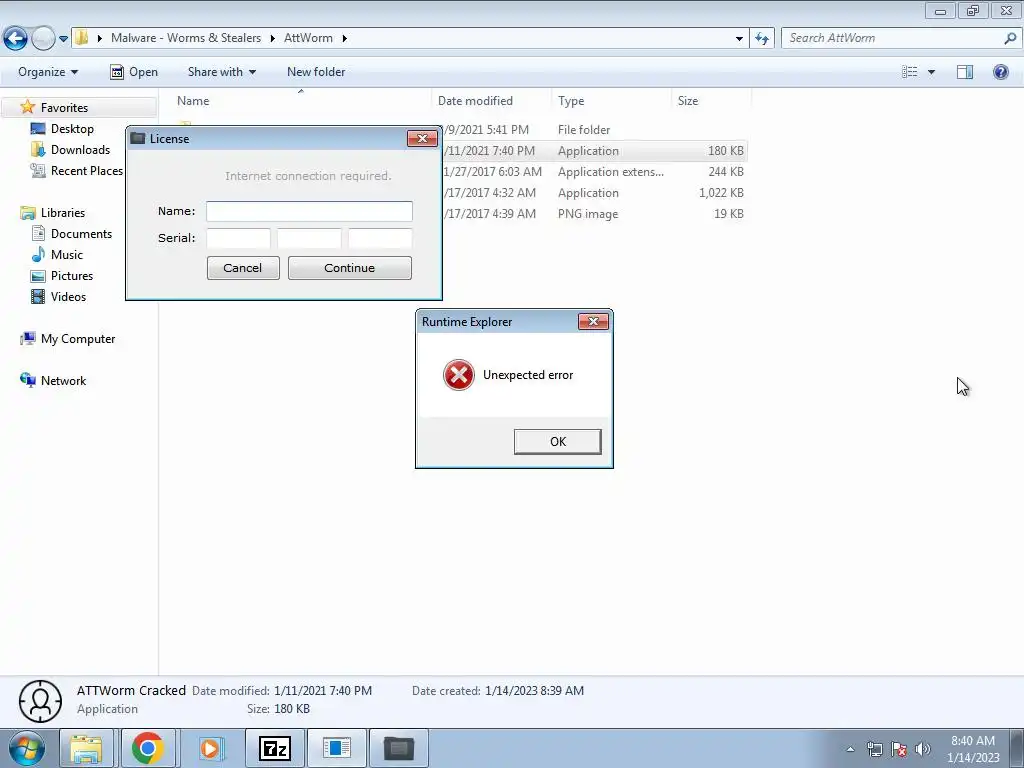This screenshot has height=768, width=1024.
Task: Open the recent locations dropdown arrow
Action: pos(63,39)
